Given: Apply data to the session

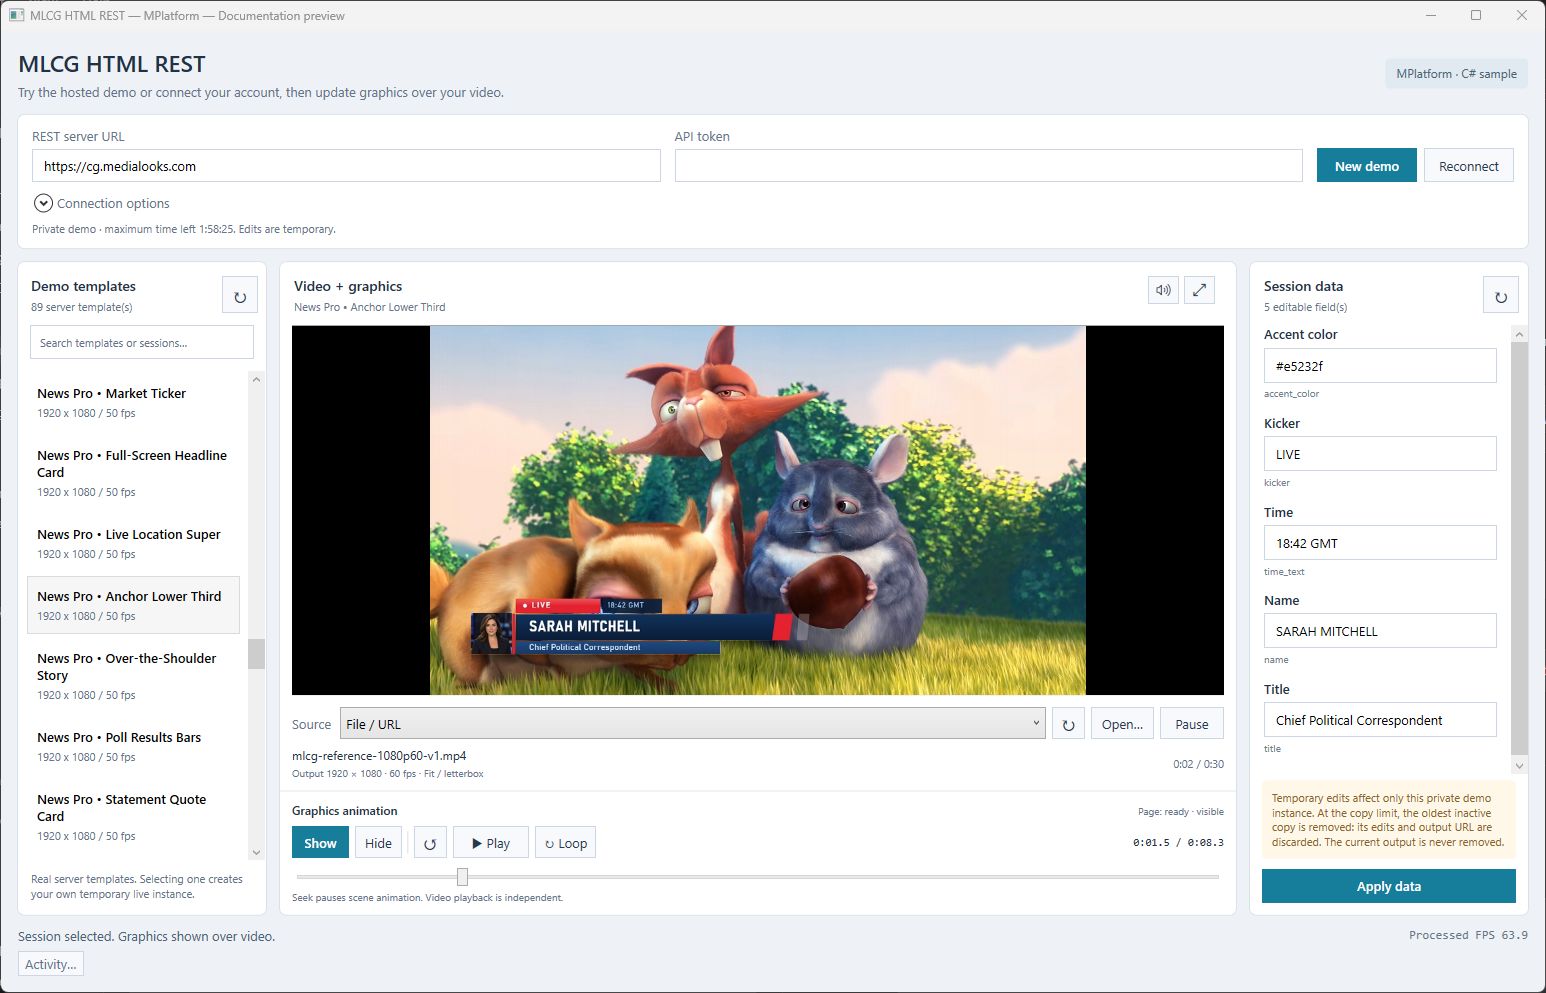Looking at the screenshot, I should [x=1388, y=886].
